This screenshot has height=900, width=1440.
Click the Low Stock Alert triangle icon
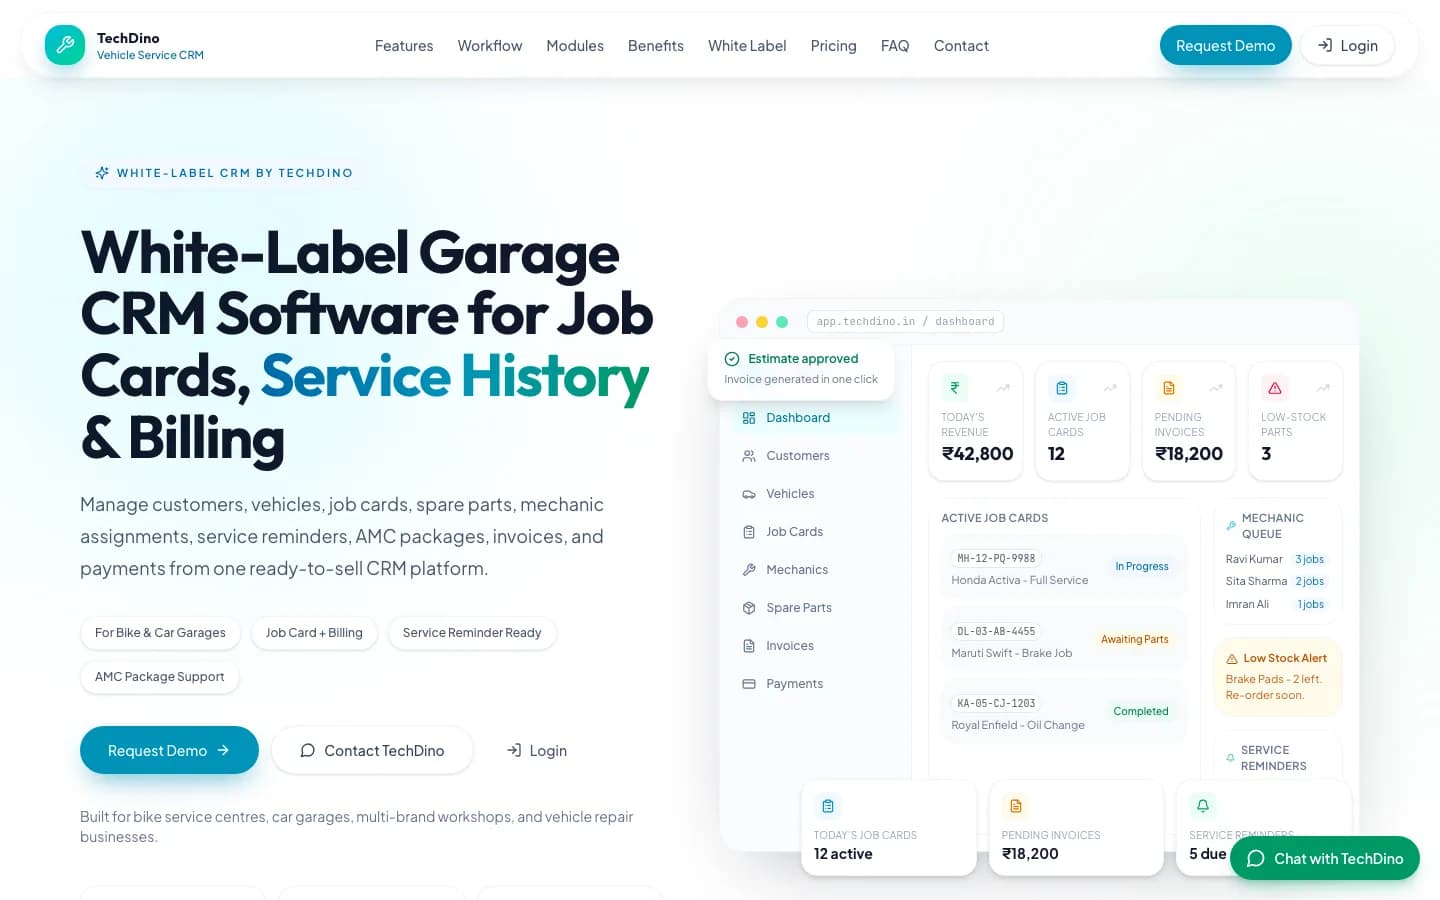tap(1232, 659)
